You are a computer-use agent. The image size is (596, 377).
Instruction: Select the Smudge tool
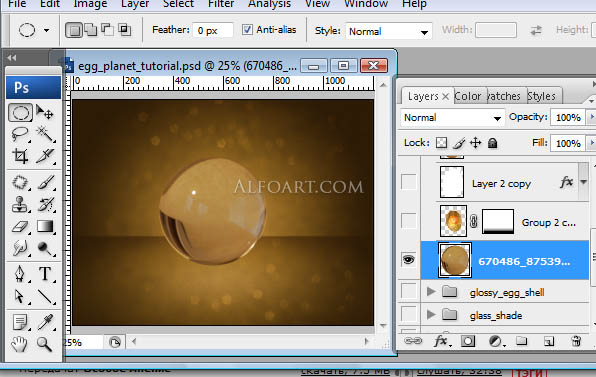tap(20, 248)
